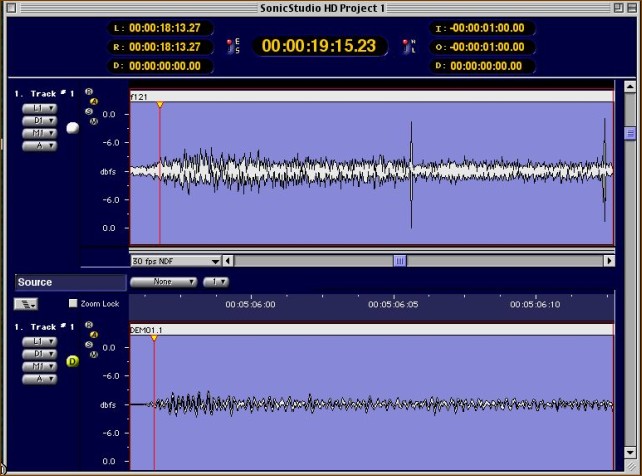Open the 30 fps NDF frame rate dropdown
The height and width of the screenshot is (476, 642).
[x=176, y=261]
